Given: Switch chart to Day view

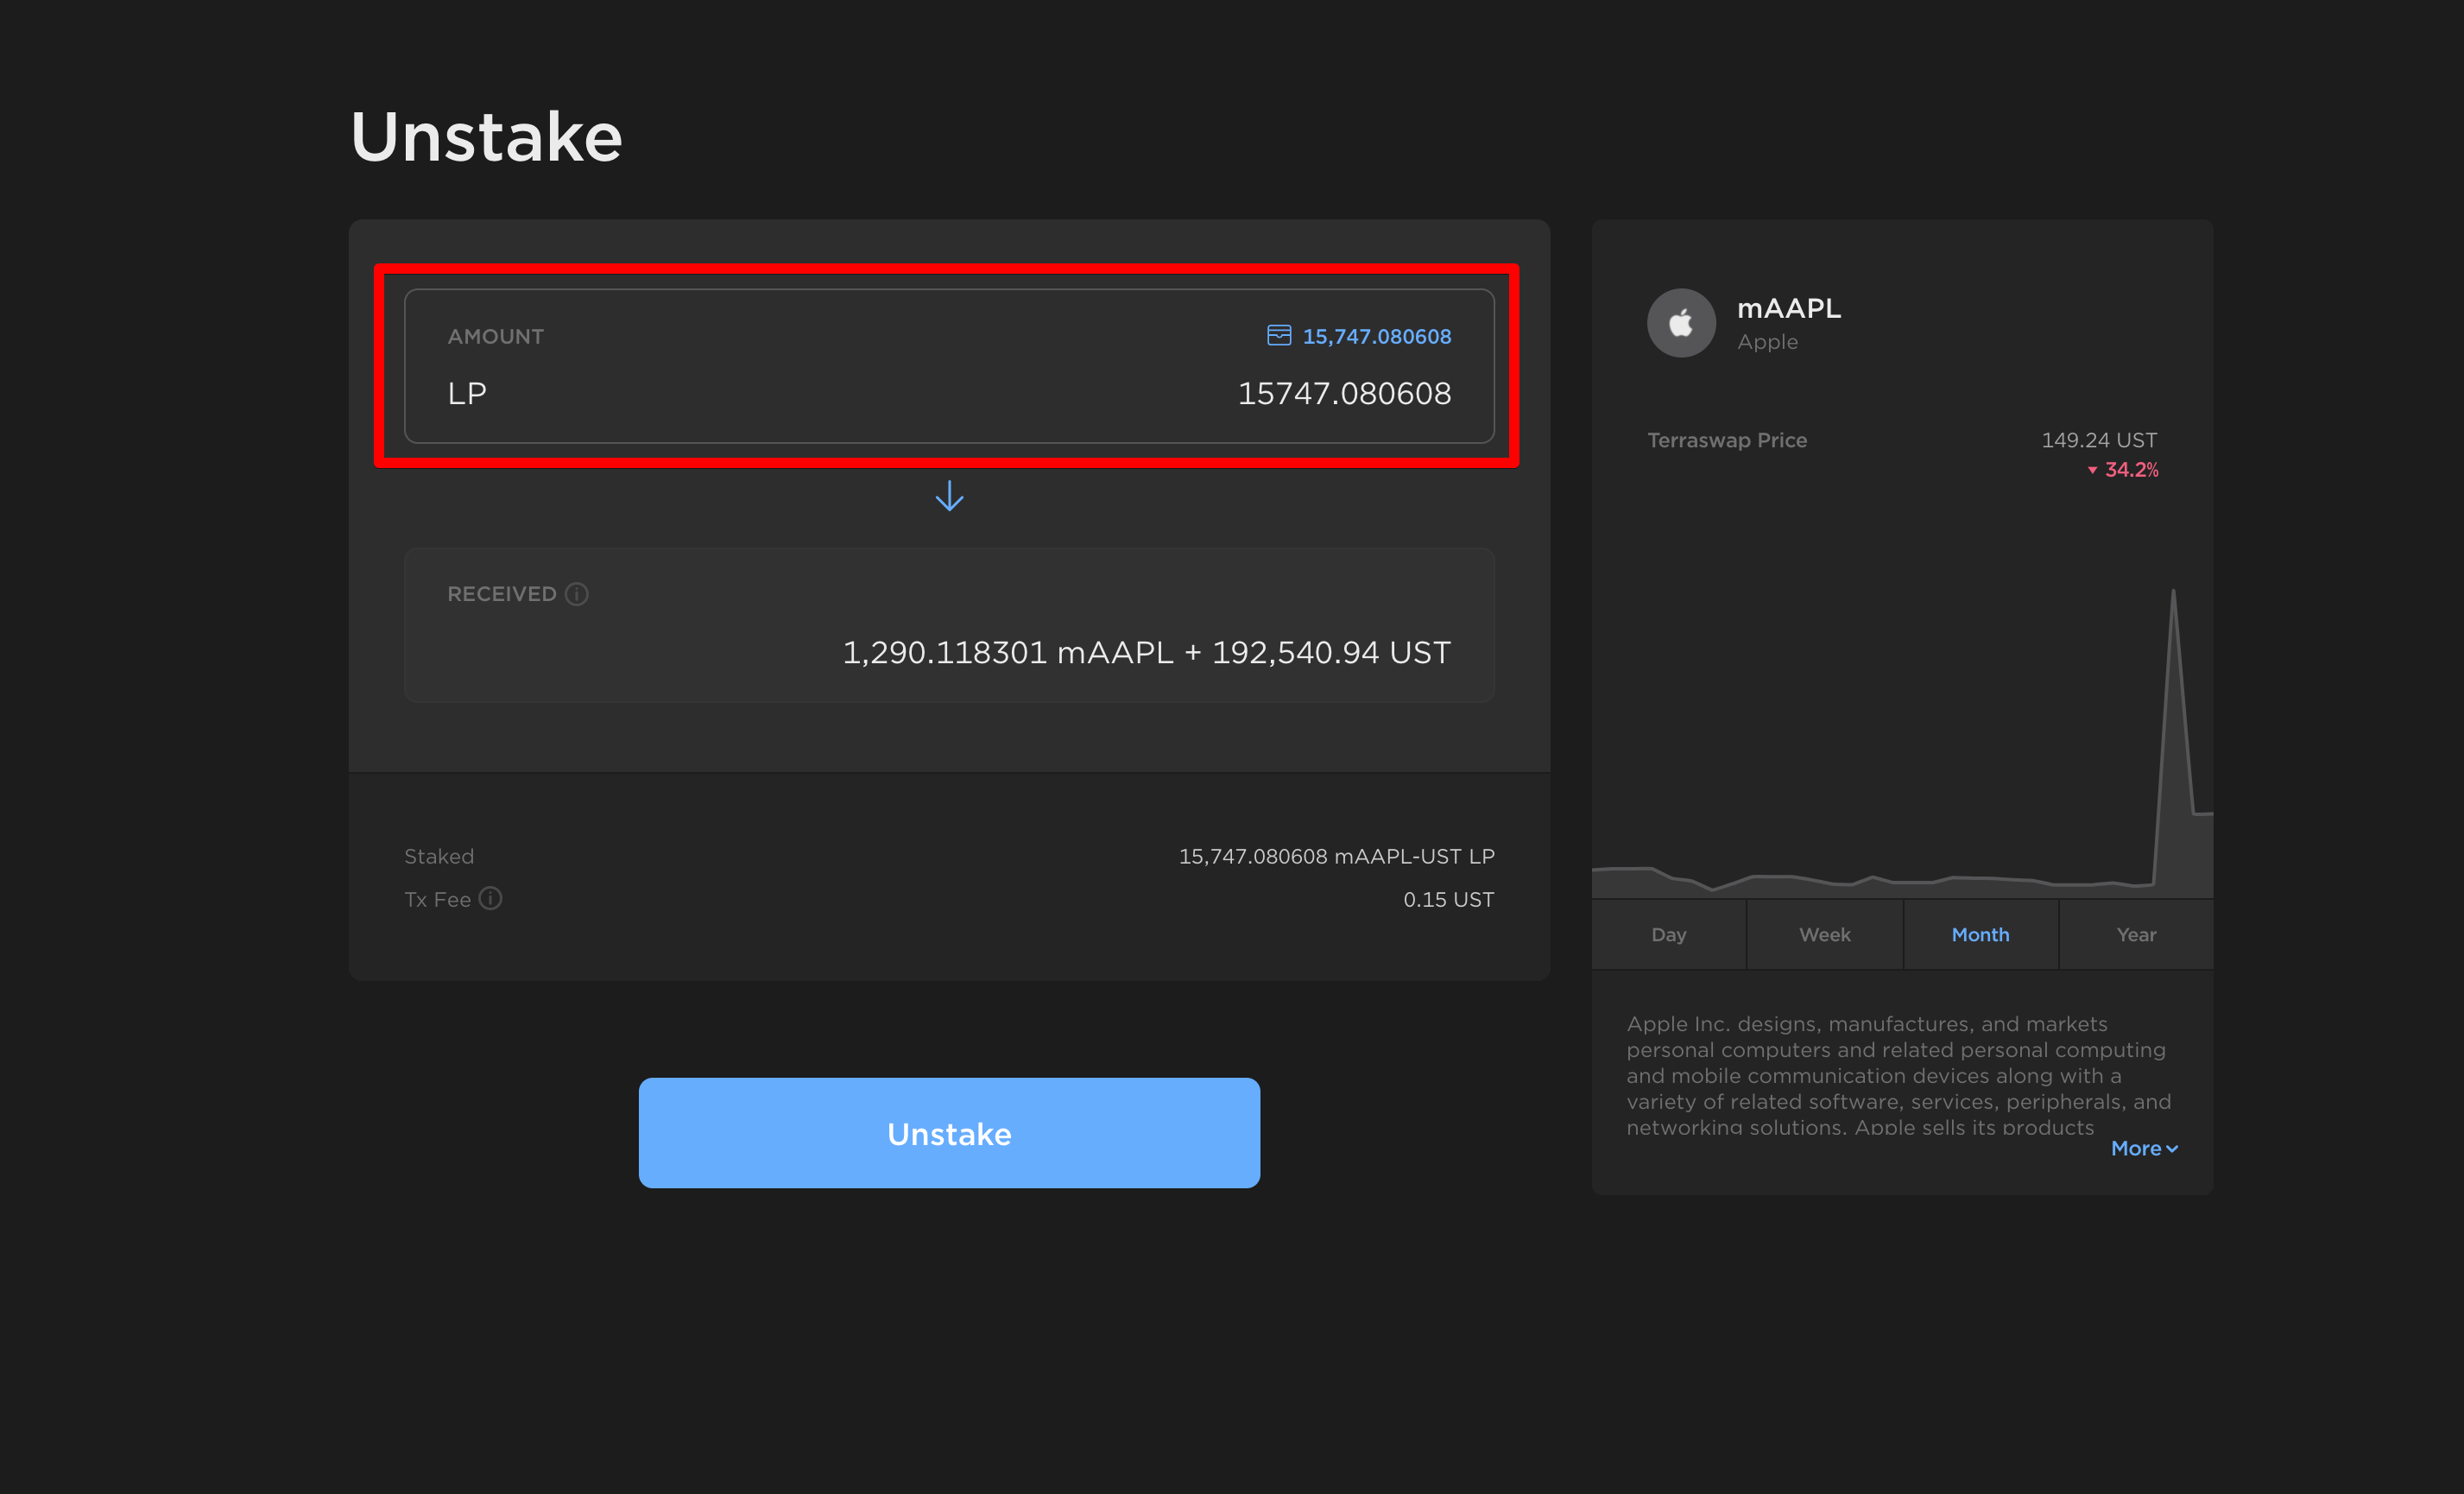Looking at the screenshot, I should pos(1668,934).
